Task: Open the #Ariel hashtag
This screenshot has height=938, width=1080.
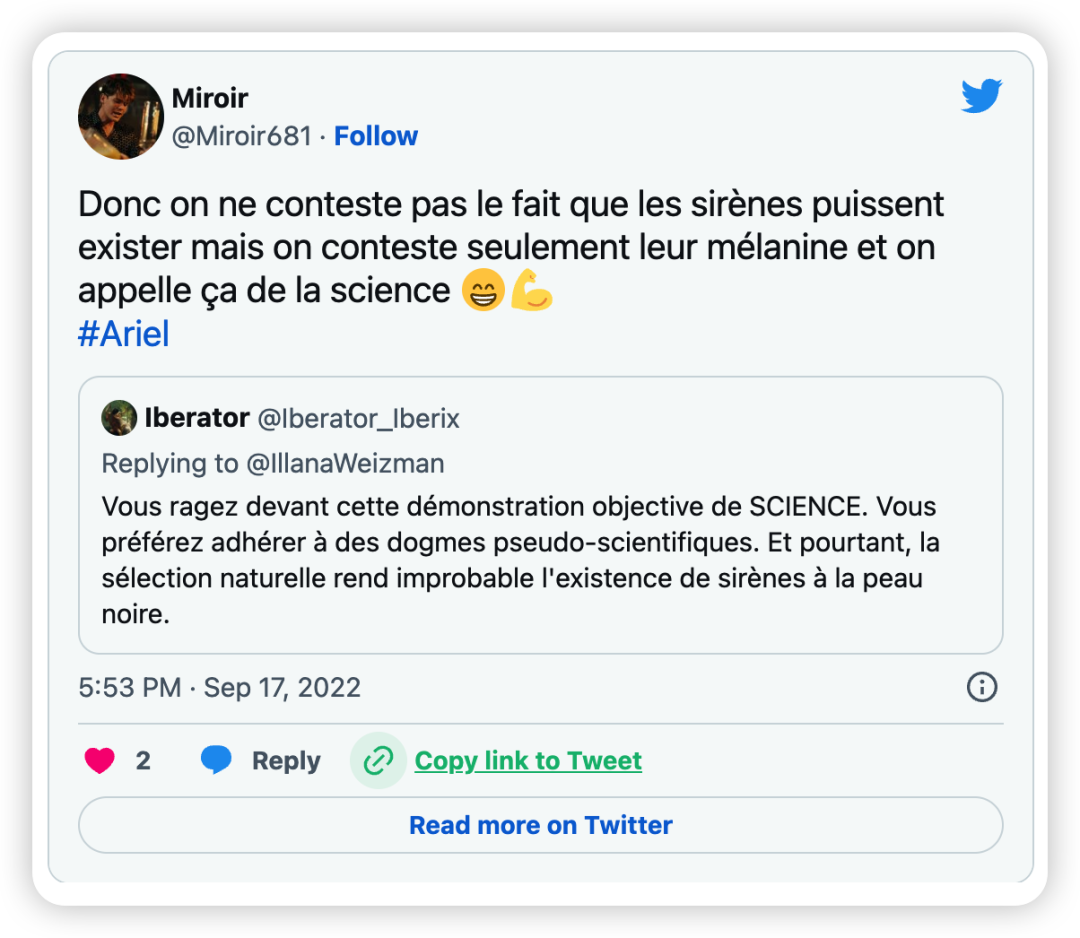Action: click(123, 334)
